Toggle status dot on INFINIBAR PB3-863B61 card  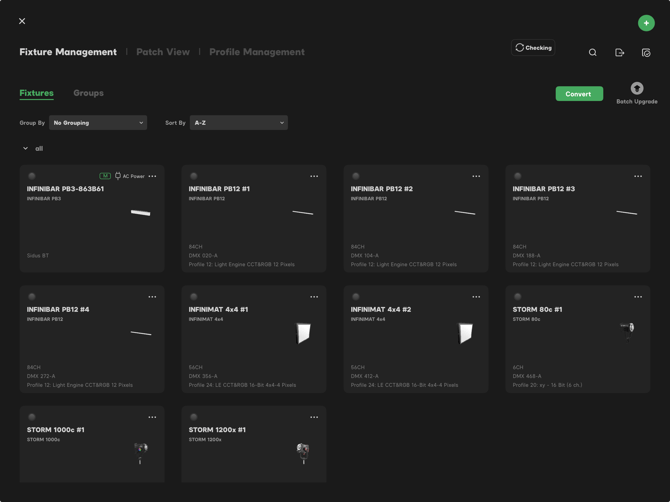pos(32,176)
